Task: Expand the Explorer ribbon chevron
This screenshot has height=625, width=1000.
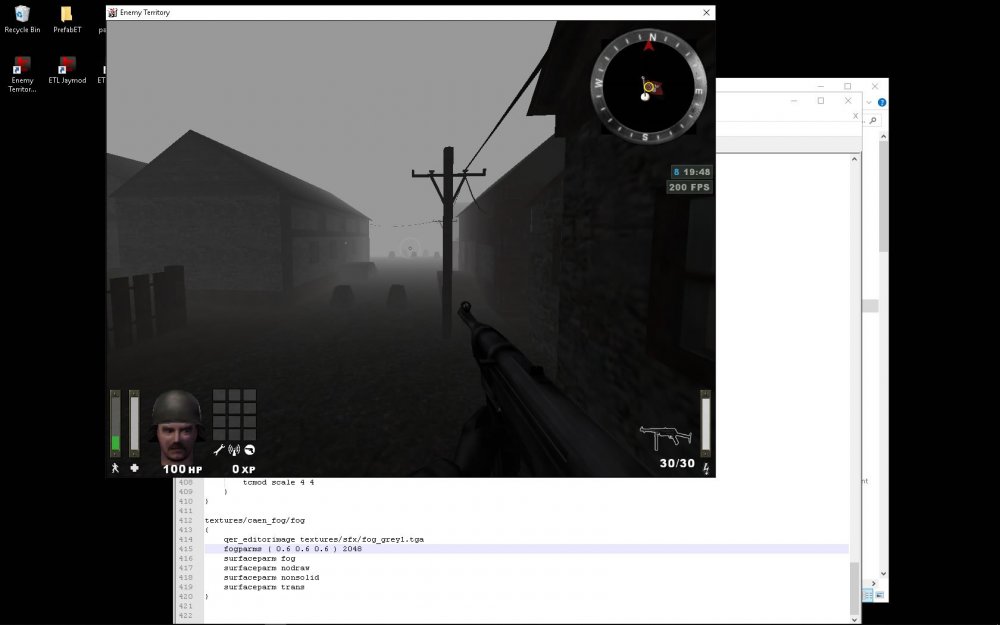Action: [x=869, y=103]
